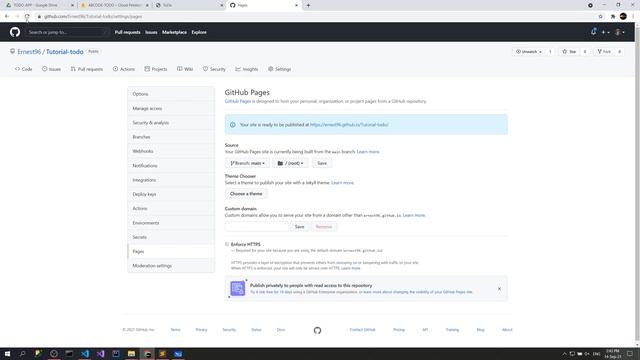The height and width of the screenshot is (360, 640).
Task: Star the repository
Action: tap(569, 52)
